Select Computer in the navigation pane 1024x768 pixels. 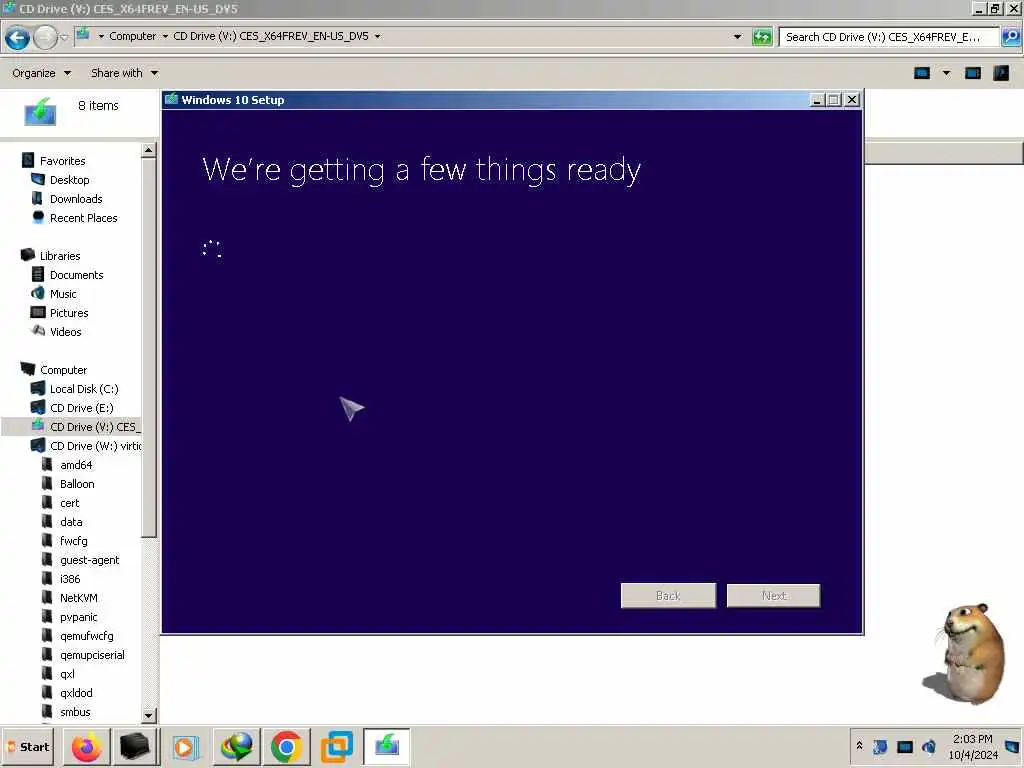pos(63,370)
